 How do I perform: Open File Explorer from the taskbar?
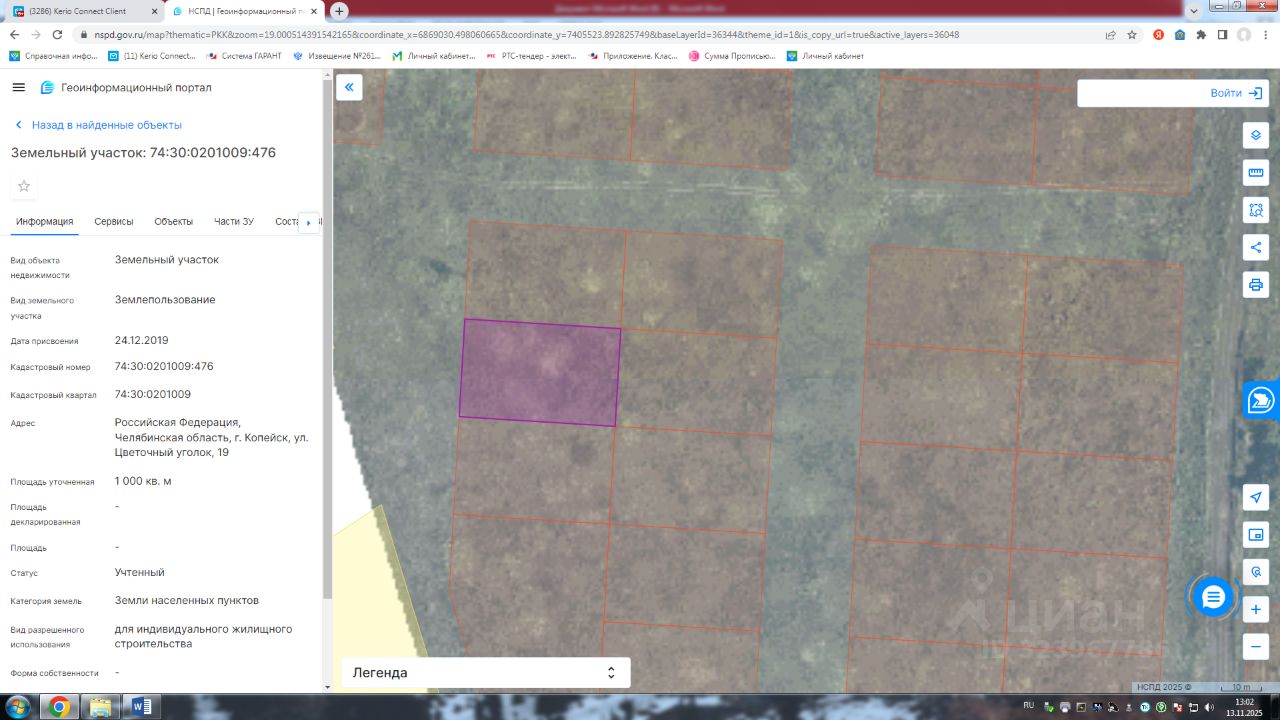(101, 707)
